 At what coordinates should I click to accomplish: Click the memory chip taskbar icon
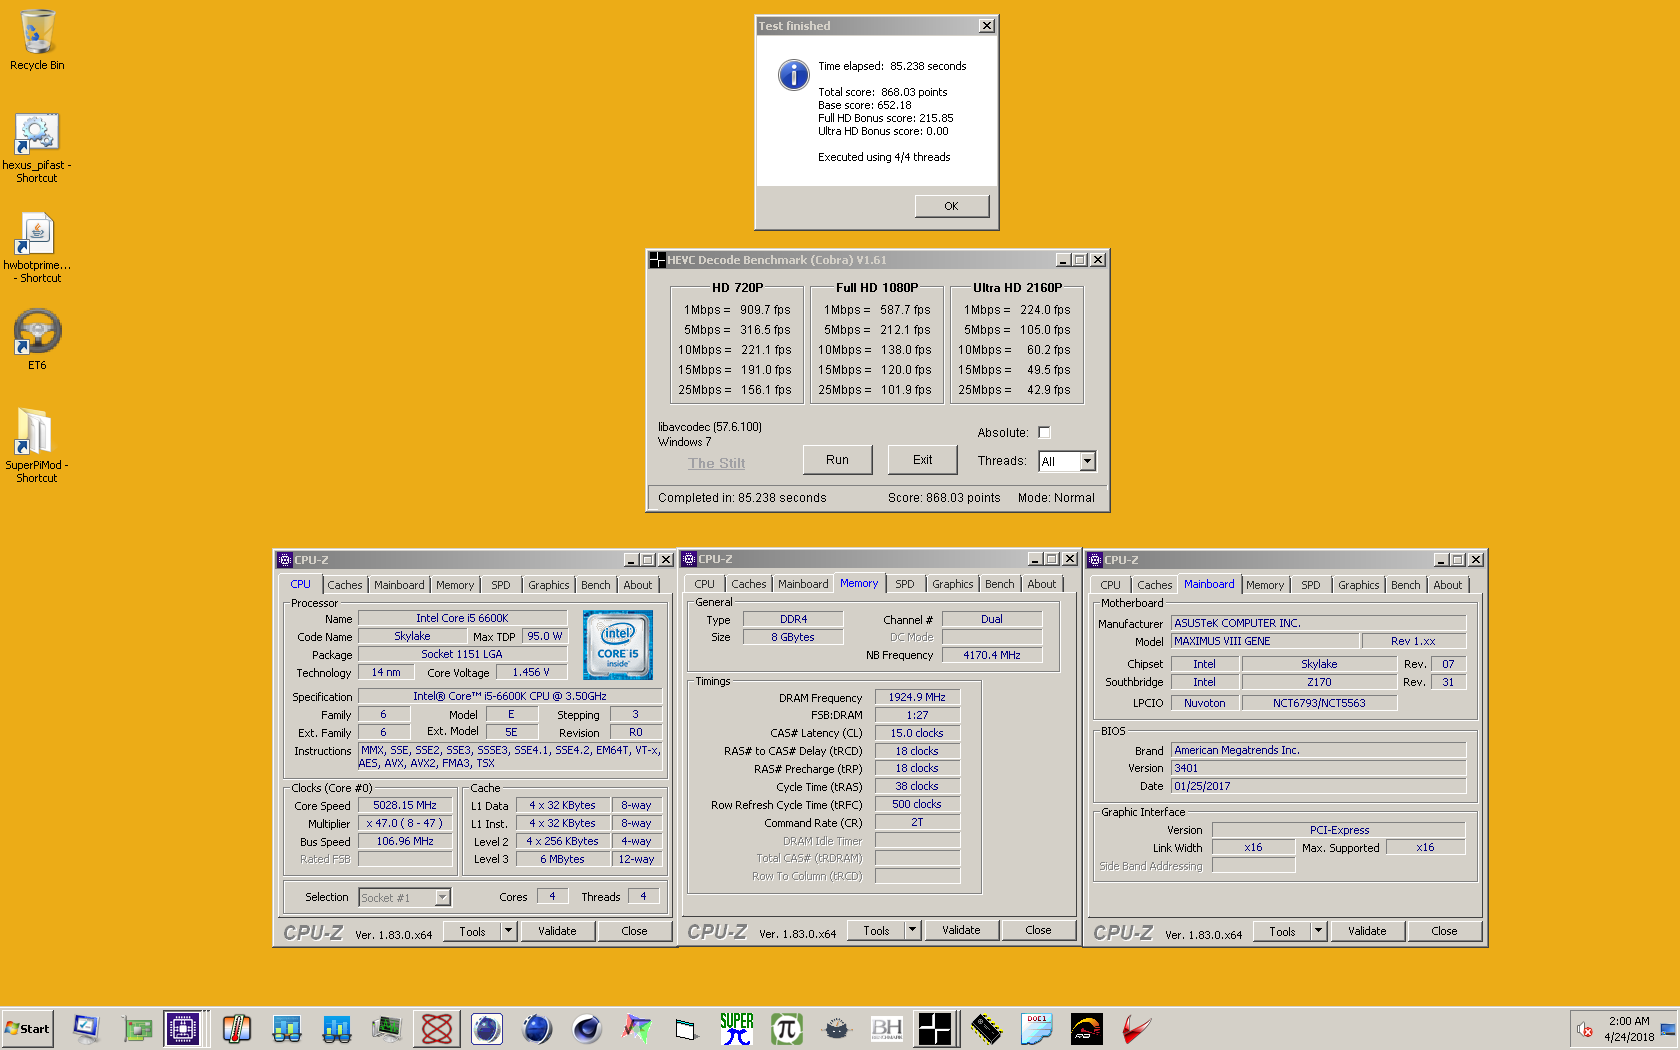[987, 1029]
